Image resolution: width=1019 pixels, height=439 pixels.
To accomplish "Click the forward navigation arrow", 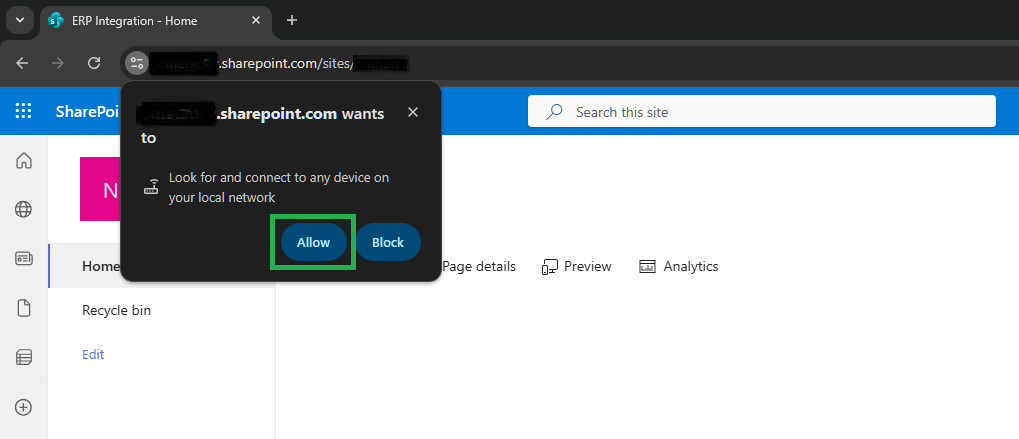I will (58, 63).
